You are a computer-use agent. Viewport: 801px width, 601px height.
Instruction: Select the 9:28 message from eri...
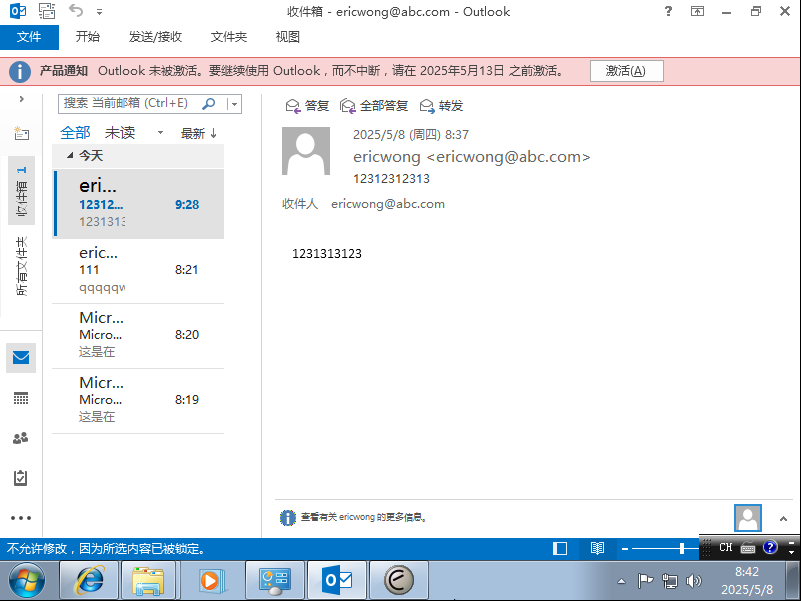138,204
